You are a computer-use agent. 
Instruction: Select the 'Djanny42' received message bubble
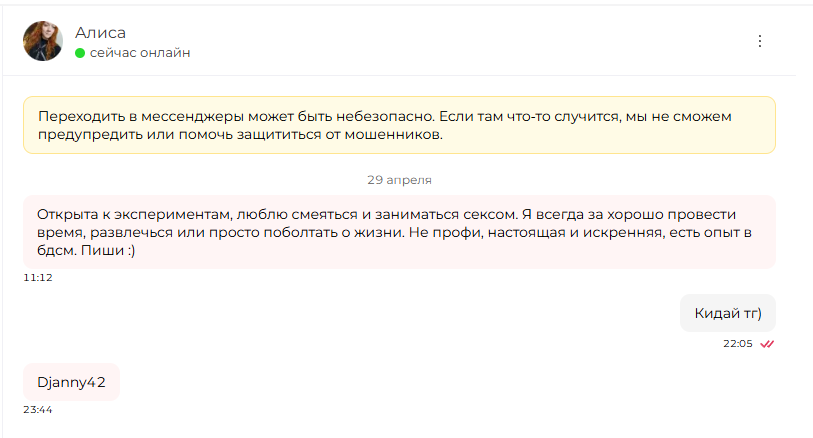[x=72, y=382]
